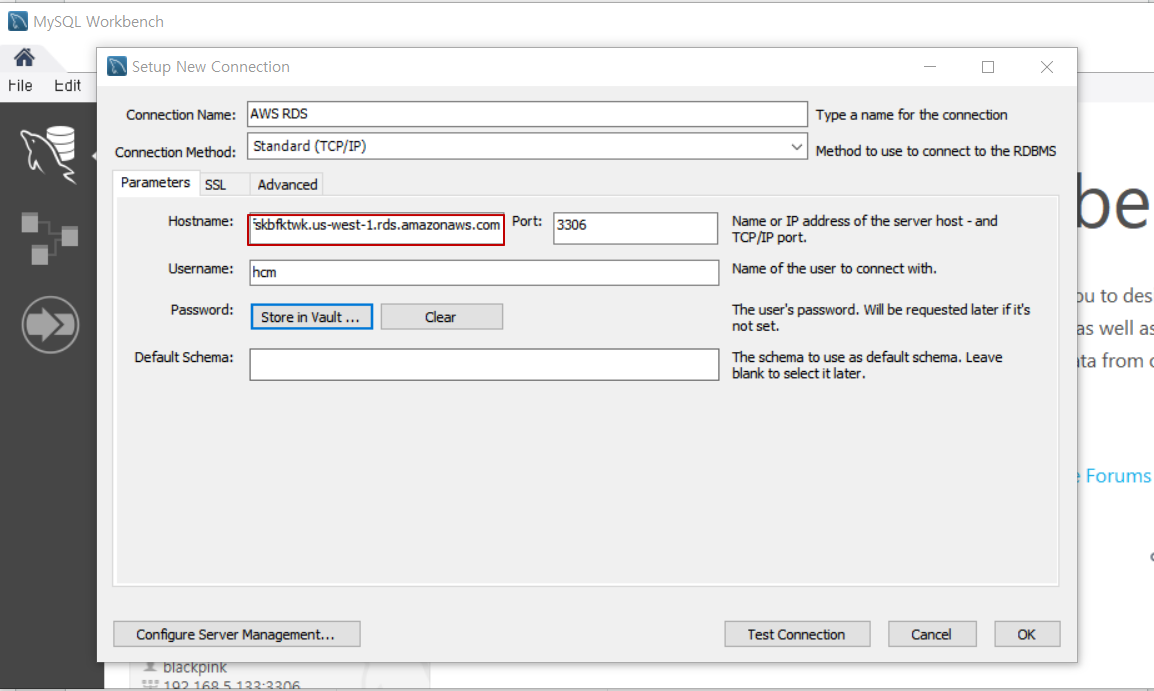The width and height of the screenshot is (1154, 691).
Task: Focus the Connection Name field
Action: (x=527, y=114)
